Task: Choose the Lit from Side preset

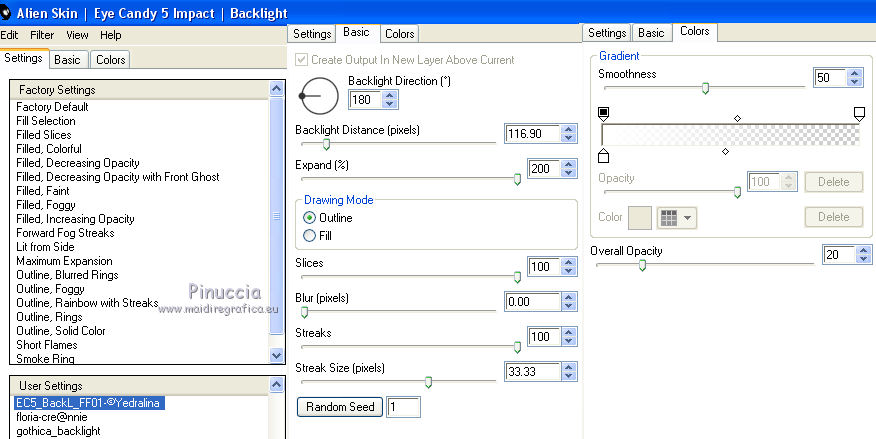Action: click(45, 247)
